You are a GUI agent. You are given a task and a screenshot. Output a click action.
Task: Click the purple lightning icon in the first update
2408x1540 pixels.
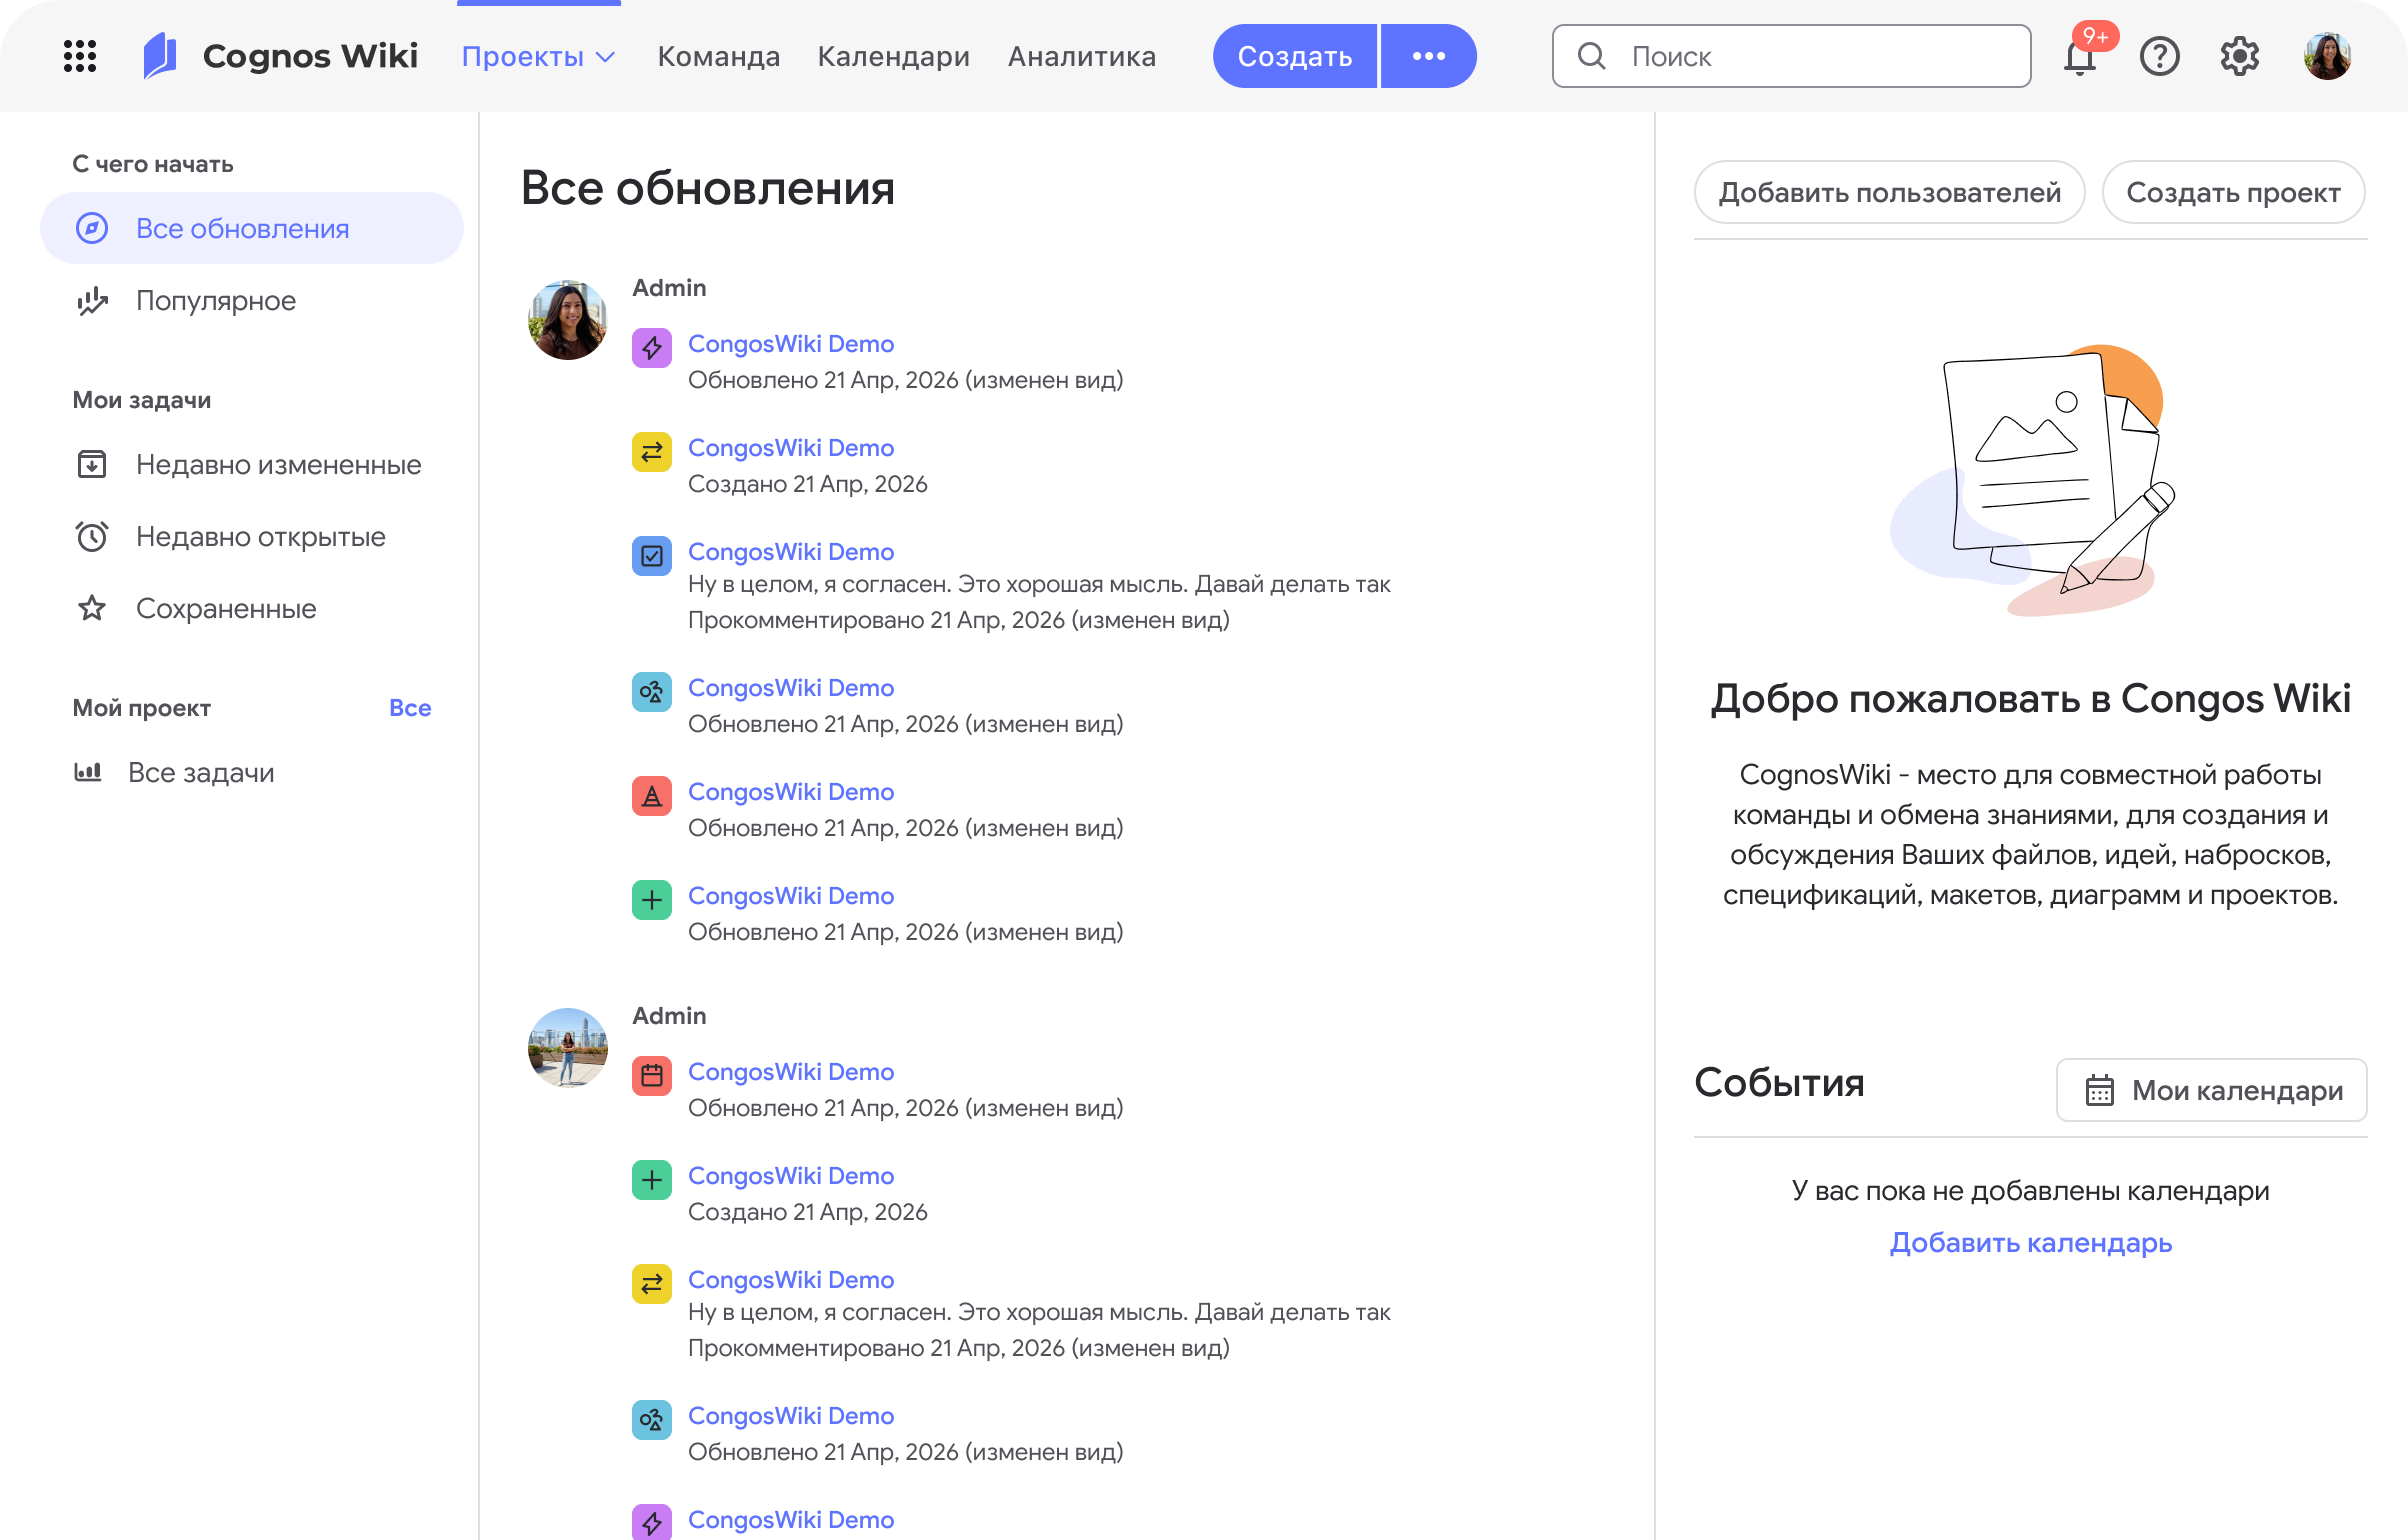tap(652, 348)
